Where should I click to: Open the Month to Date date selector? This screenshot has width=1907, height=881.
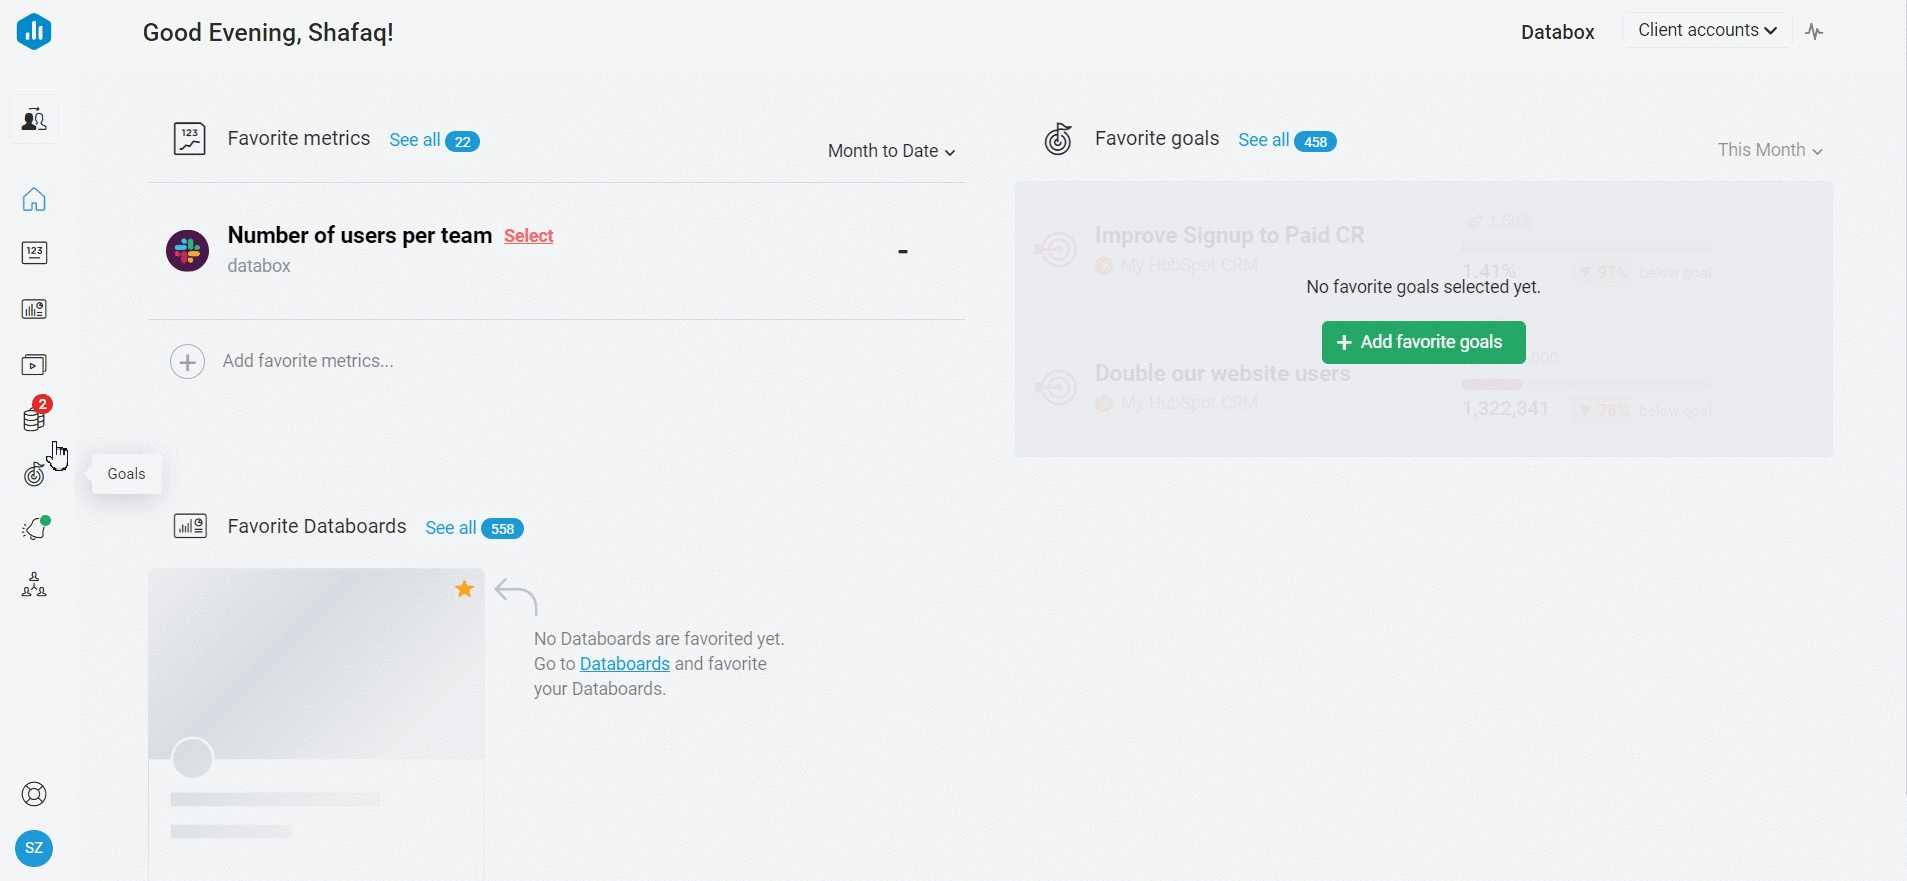coord(891,151)
